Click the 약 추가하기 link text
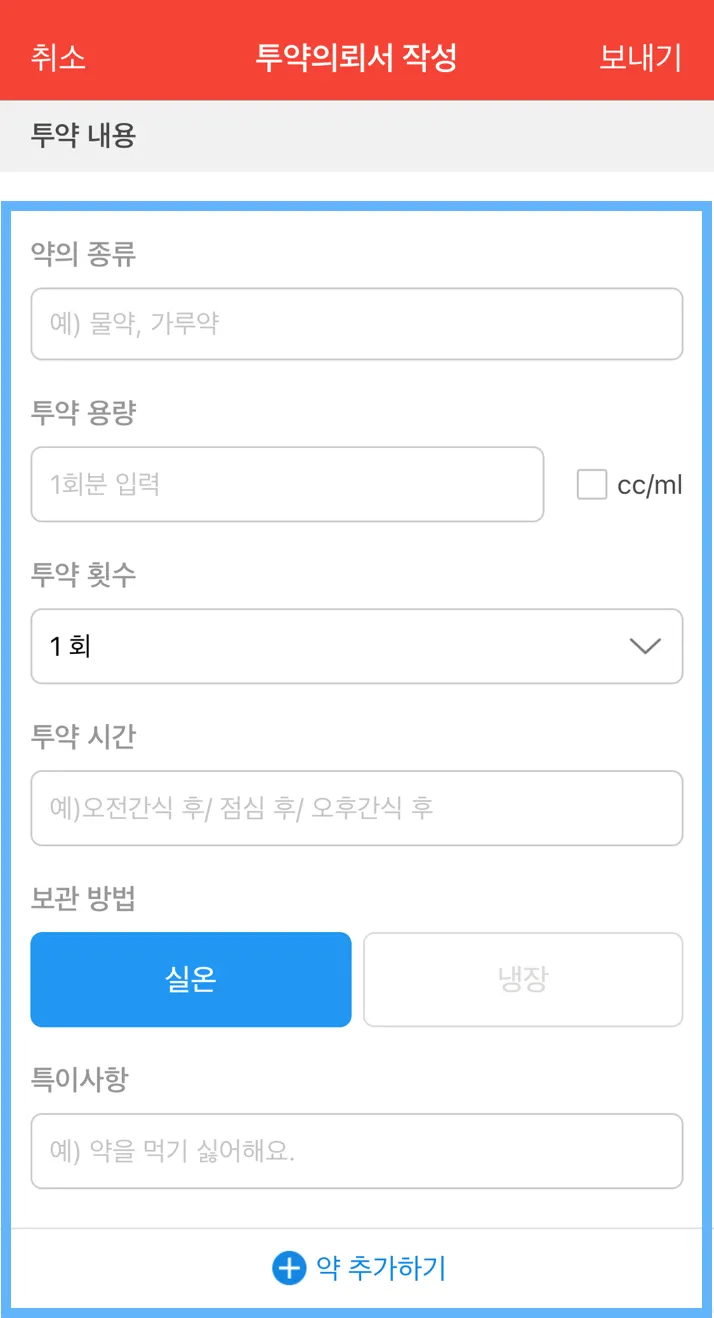714x1318 pixels. [381, 1269]
